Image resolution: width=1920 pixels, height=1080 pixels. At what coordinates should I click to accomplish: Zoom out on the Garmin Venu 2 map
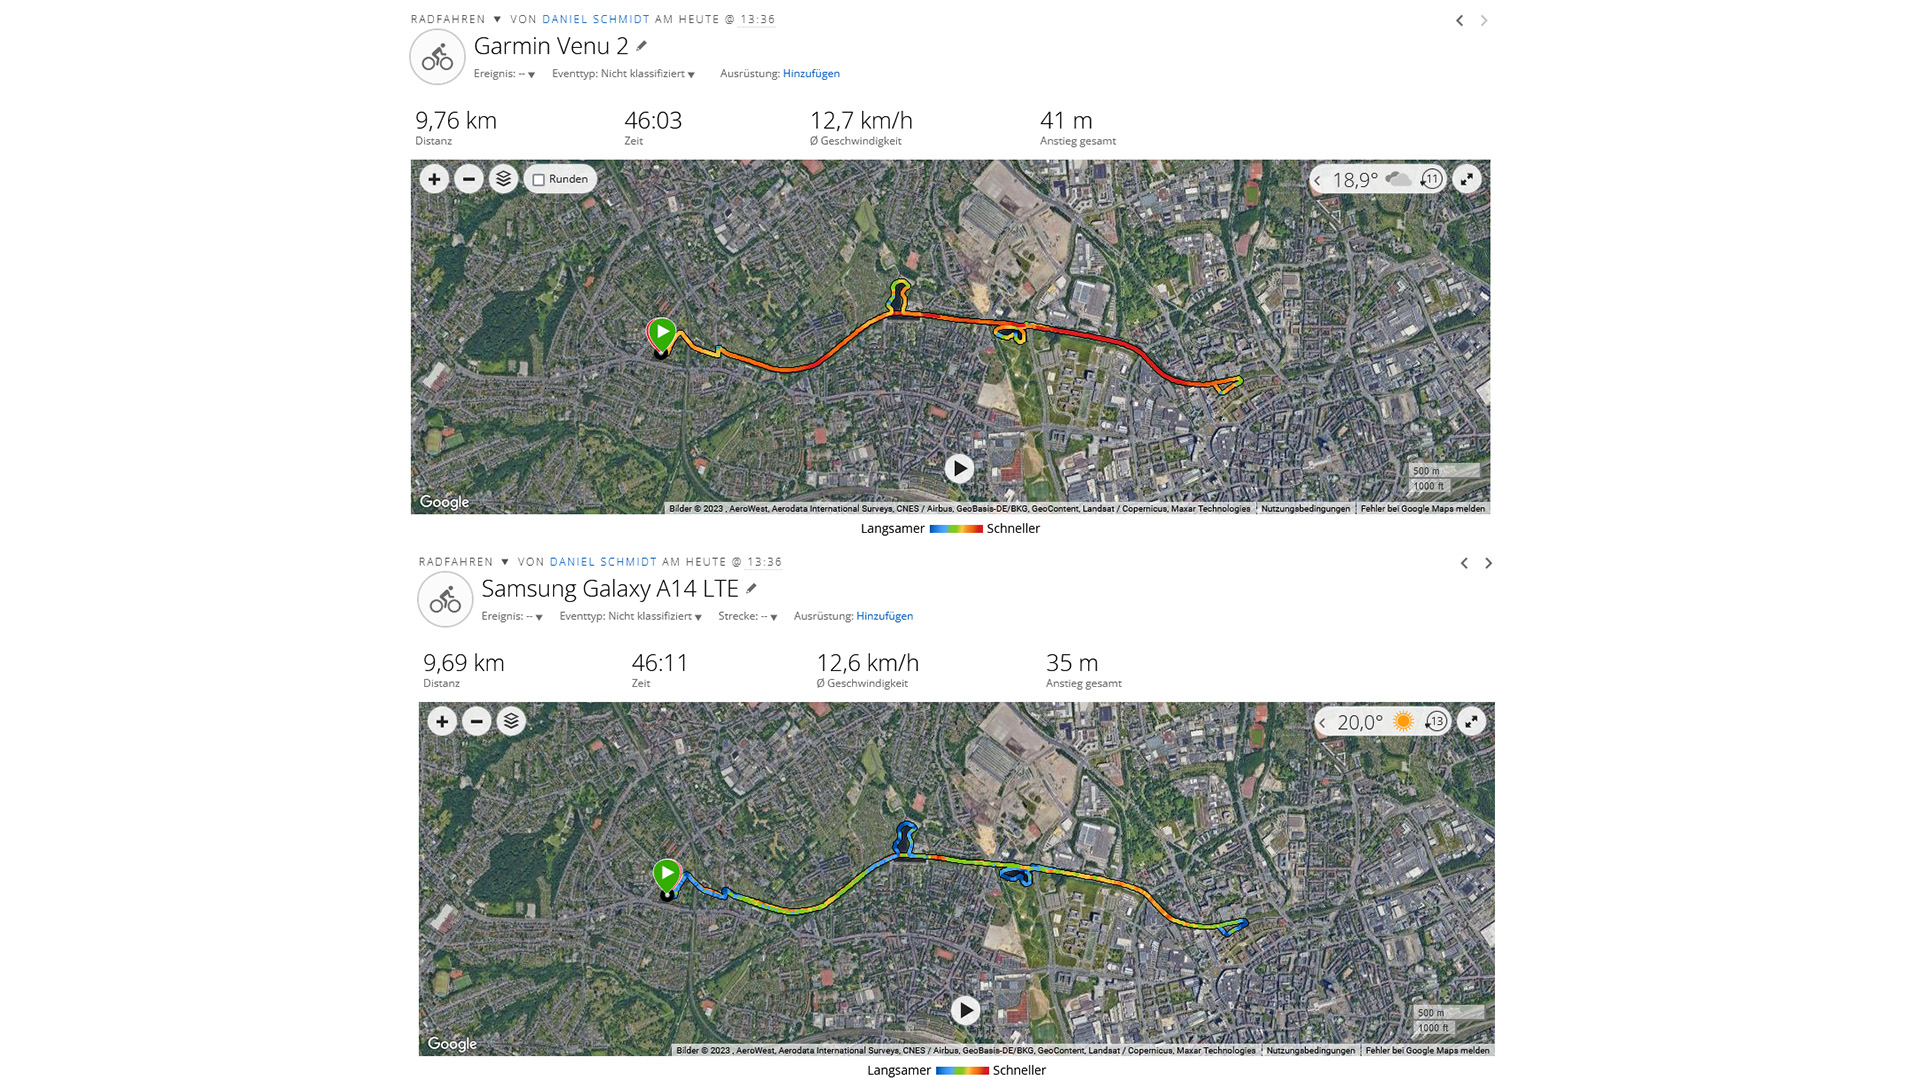468,179
